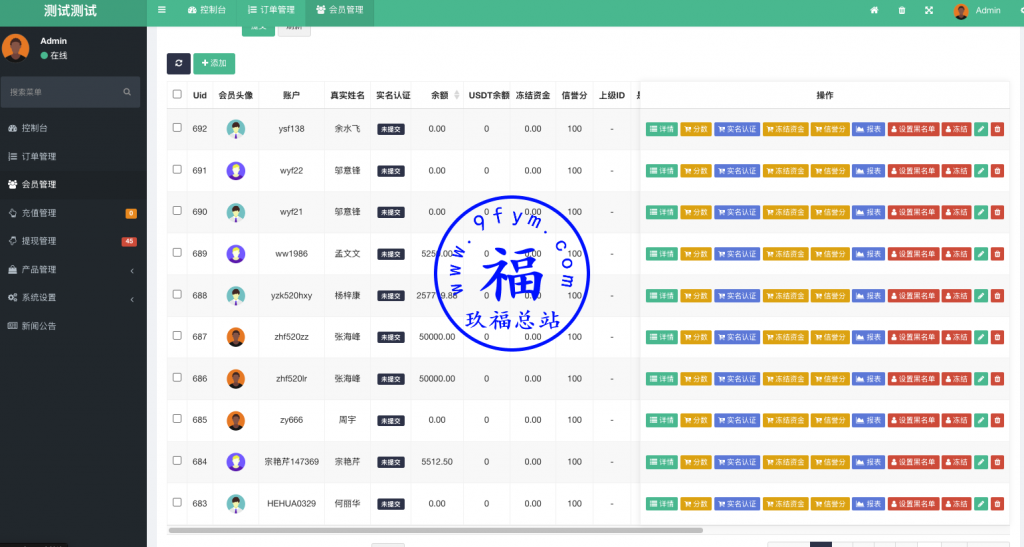Tick the checkbox for Uid 687 row

pos(177,337)
